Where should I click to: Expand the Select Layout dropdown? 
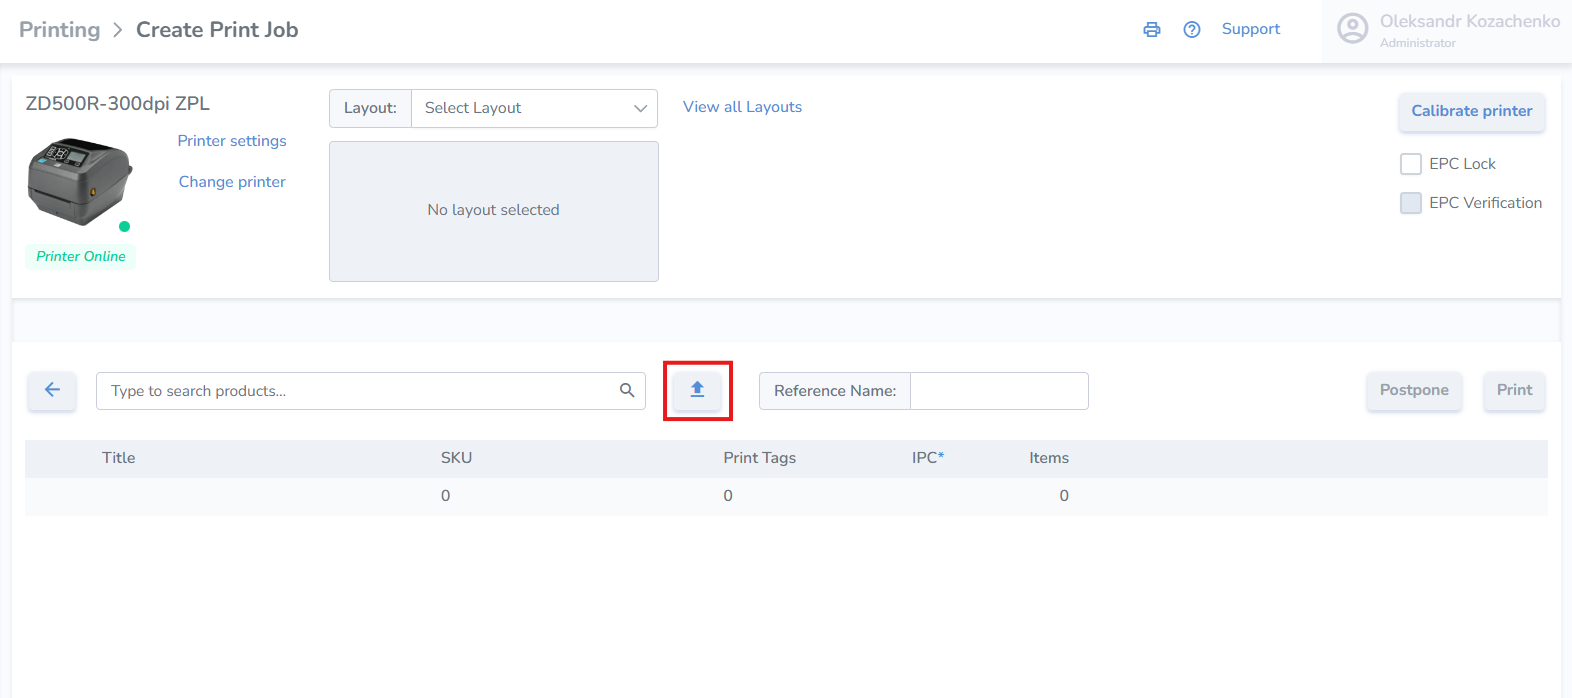(534, 108)
